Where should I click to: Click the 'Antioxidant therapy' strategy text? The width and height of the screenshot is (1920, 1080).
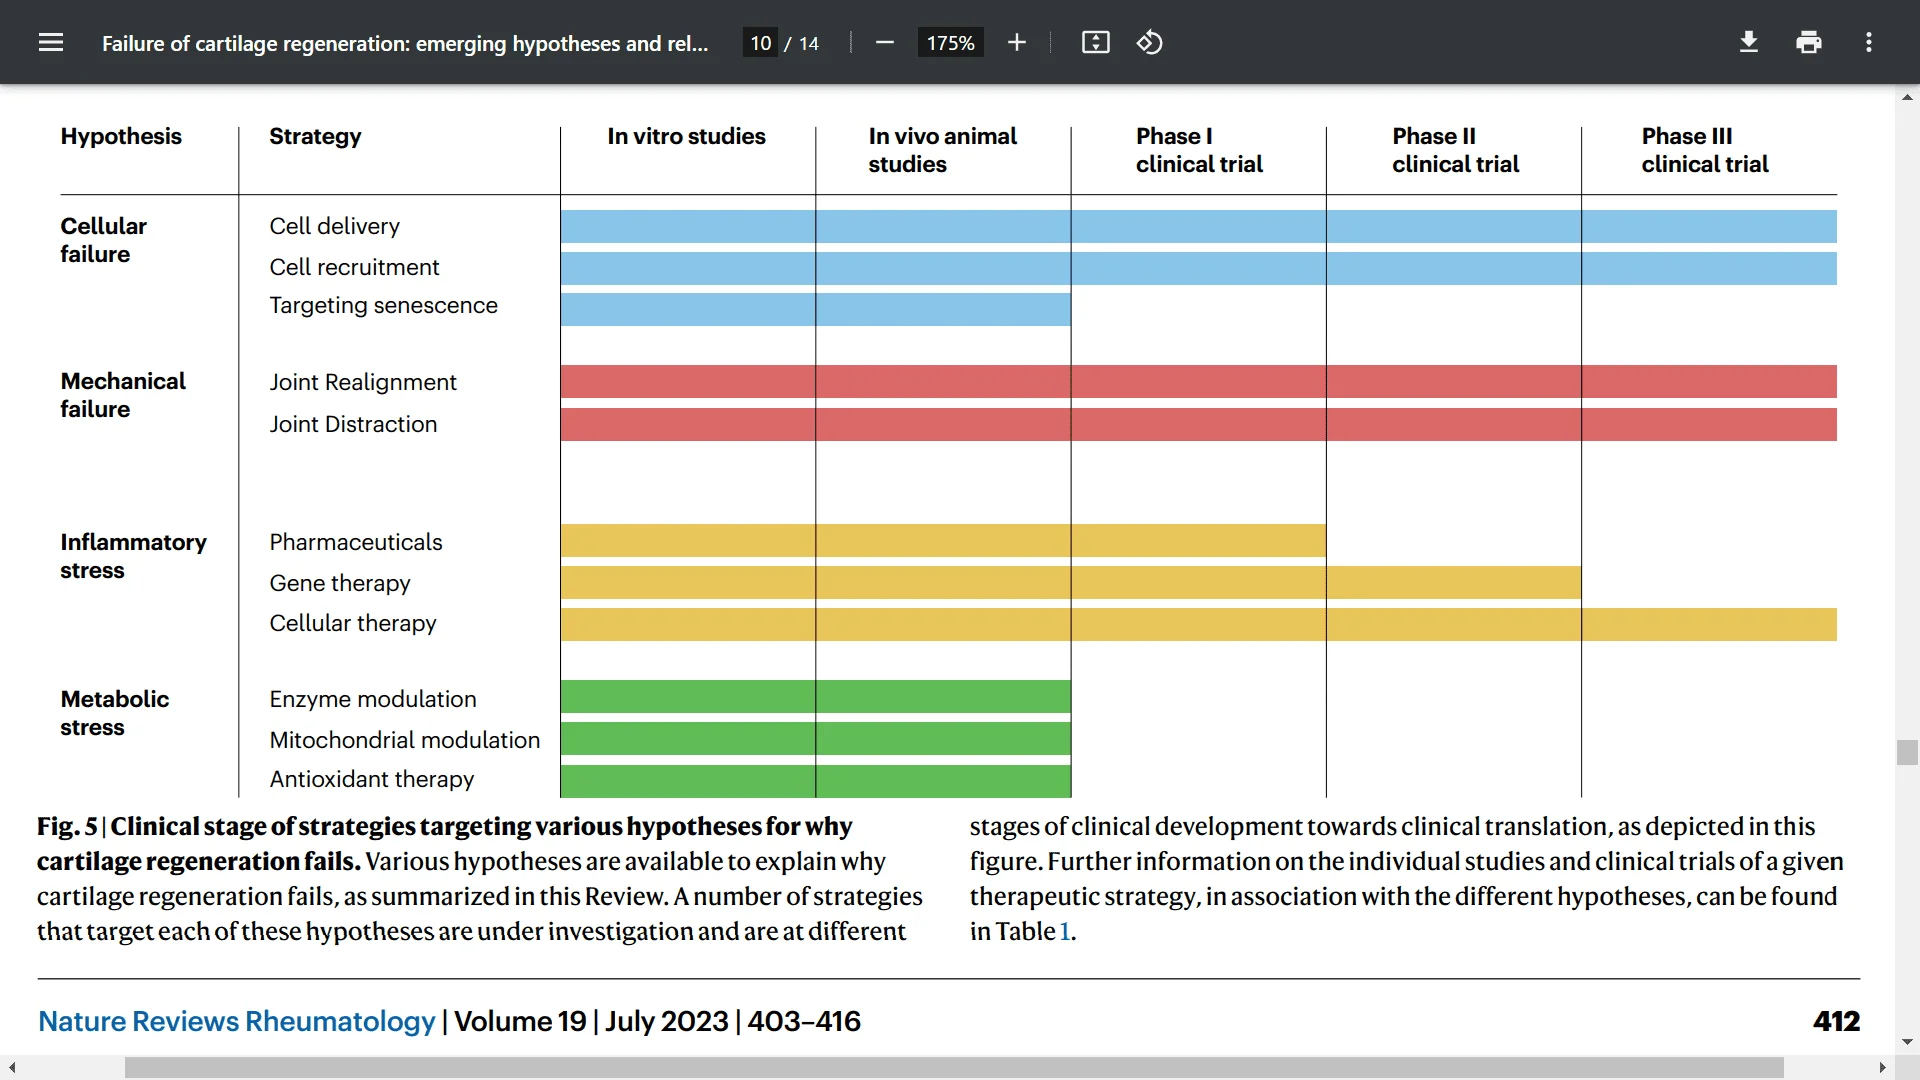coord(371,779)
